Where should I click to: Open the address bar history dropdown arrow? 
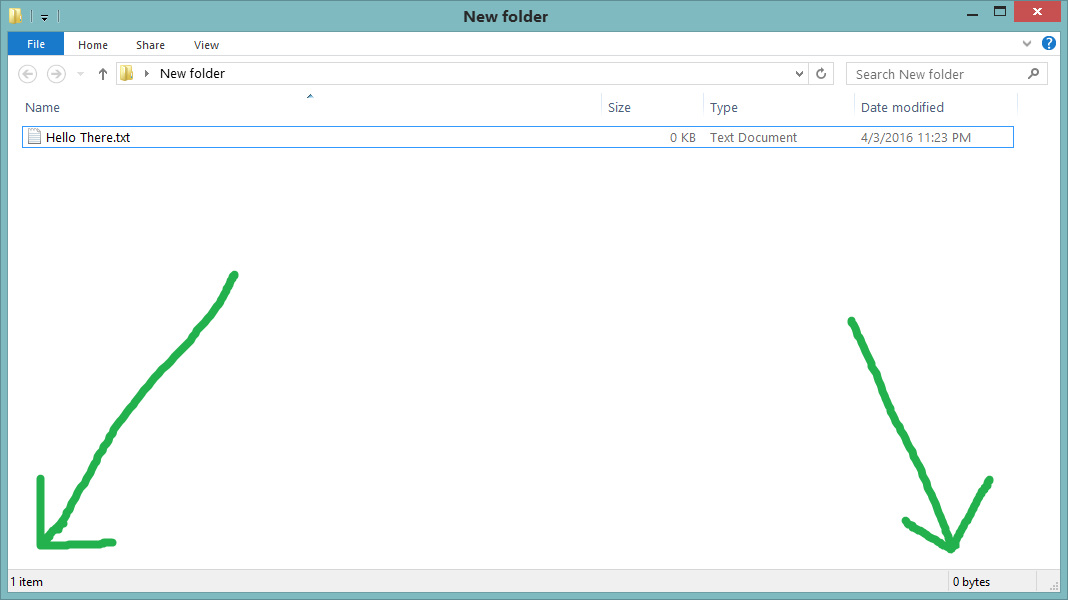click(x=798, y=73)
